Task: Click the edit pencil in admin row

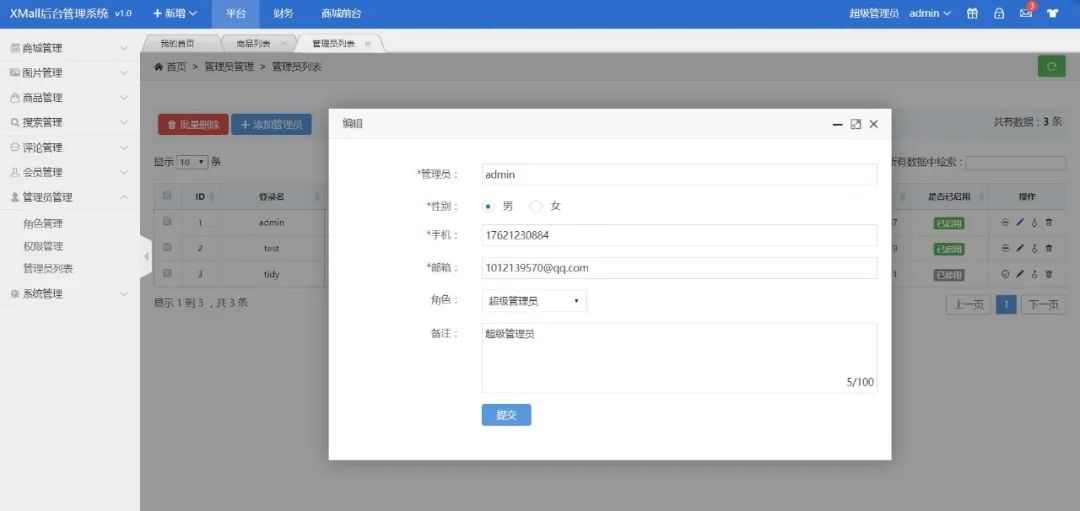Action: (1020, 222)
